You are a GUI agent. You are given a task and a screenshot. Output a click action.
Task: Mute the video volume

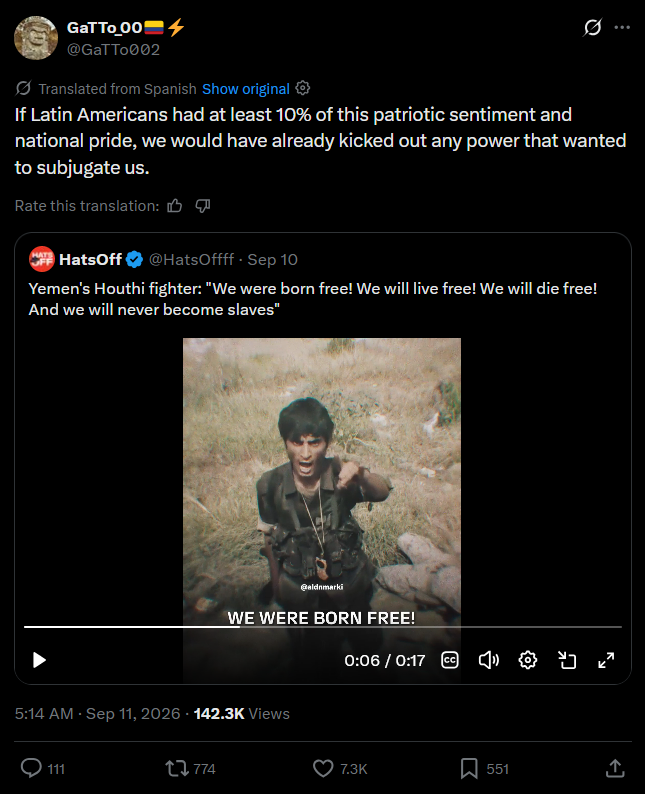tap(489, 660)
